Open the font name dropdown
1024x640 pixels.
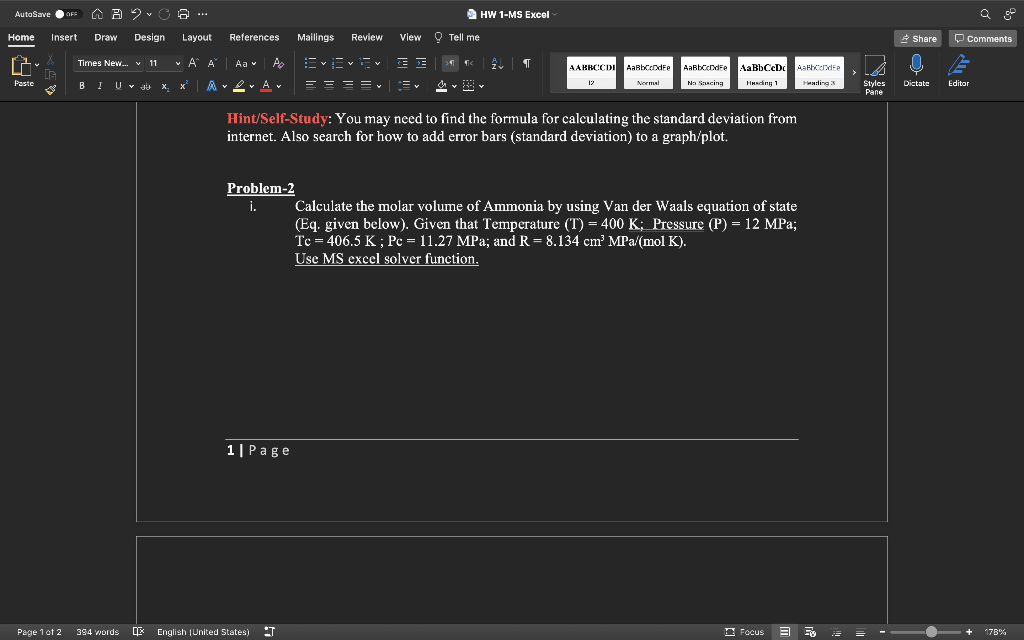[138, 63]
